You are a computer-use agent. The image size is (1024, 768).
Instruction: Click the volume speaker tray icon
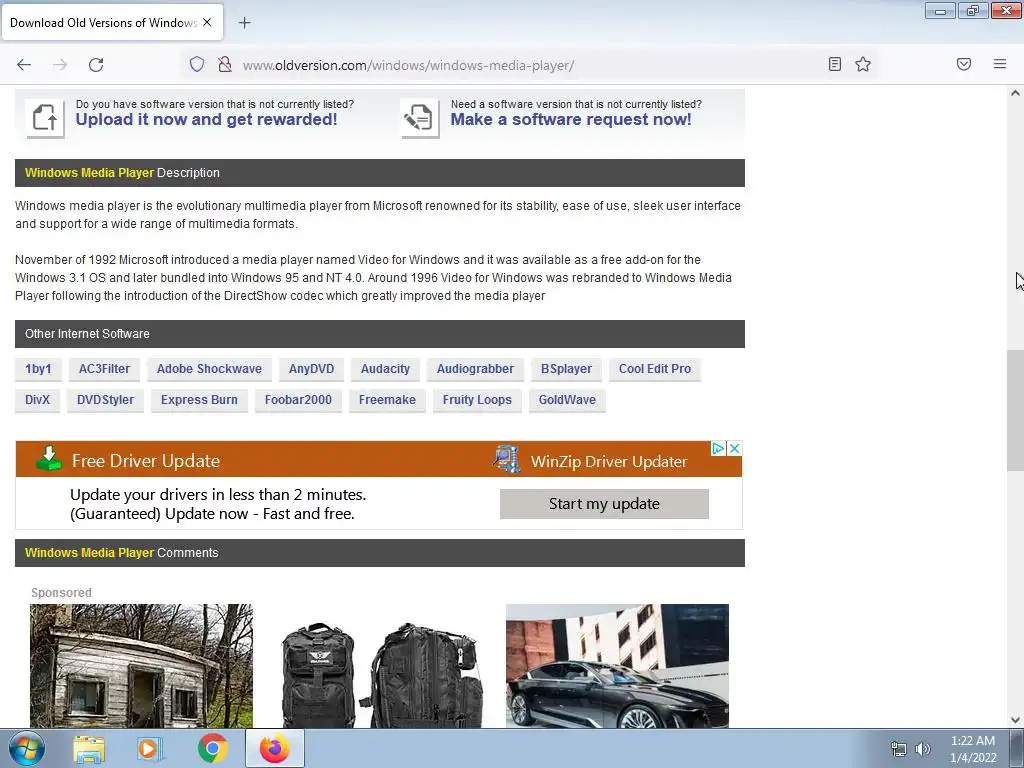(x=922, y=749)
